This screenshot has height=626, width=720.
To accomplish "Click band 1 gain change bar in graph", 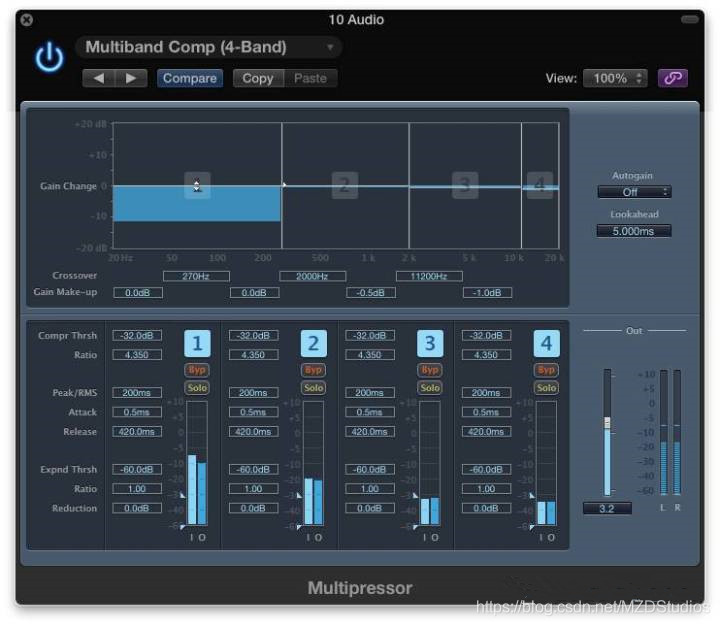I will 197,204.
